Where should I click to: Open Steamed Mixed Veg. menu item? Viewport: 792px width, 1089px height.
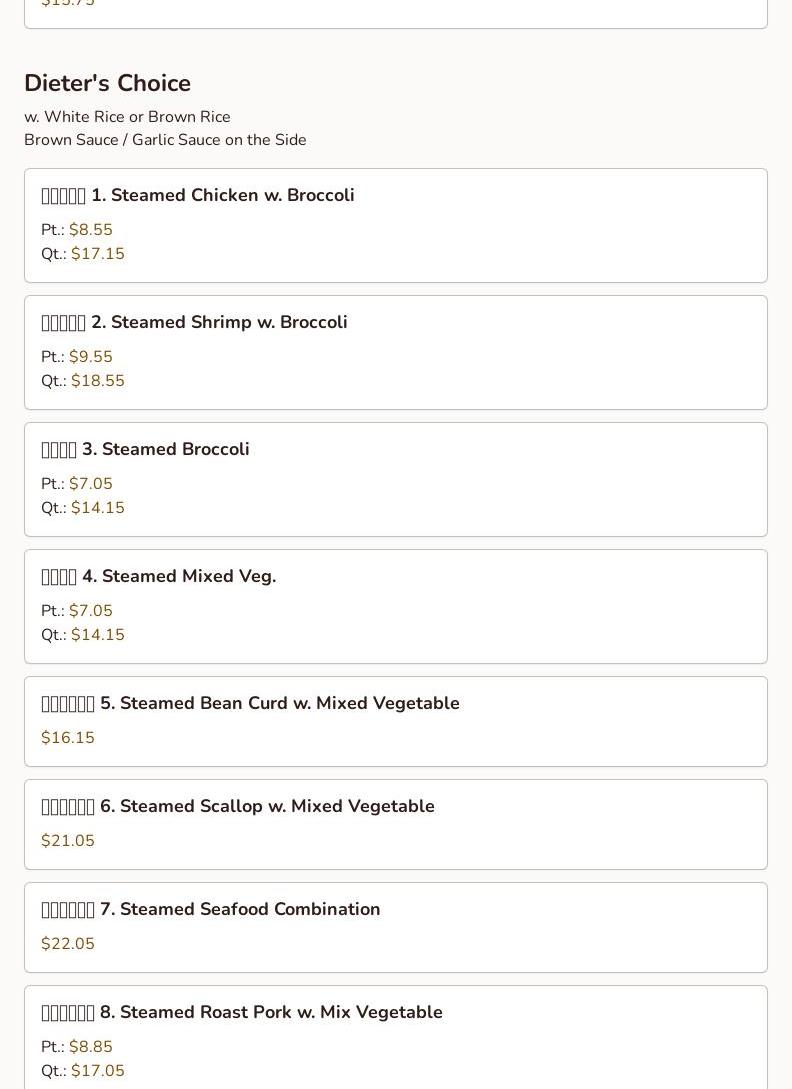point(396,607)
